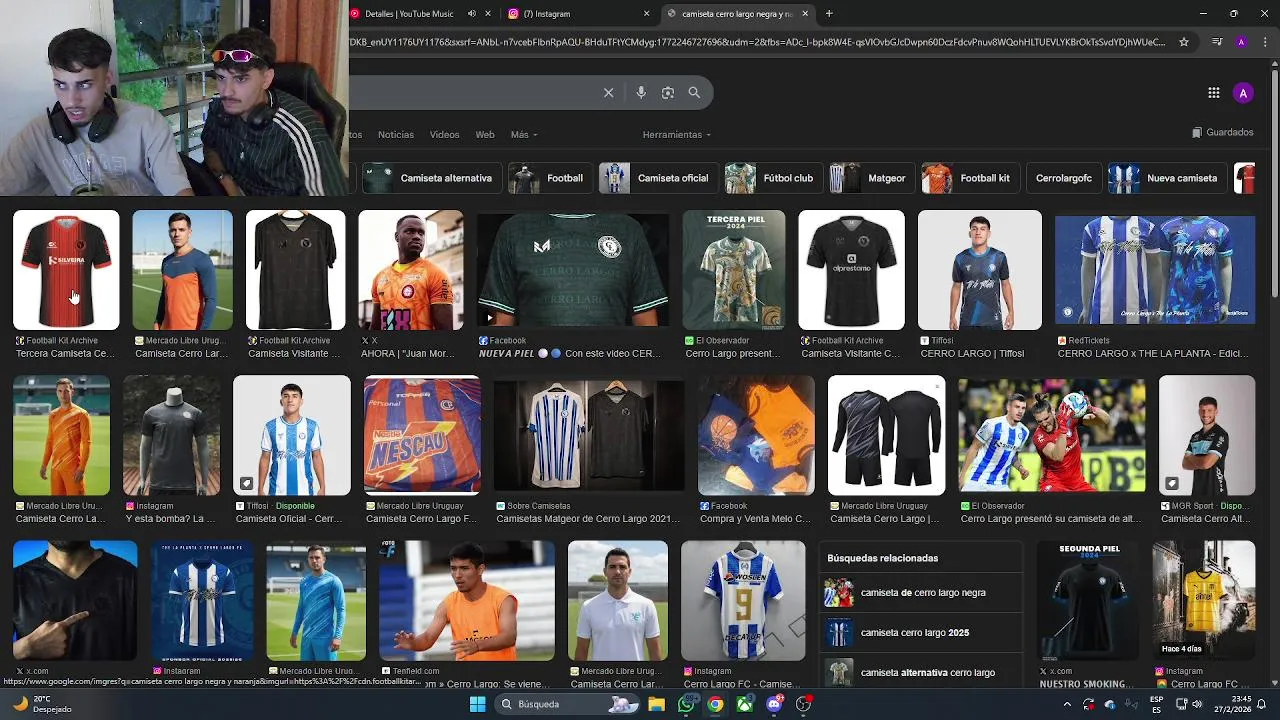Open OBS Studio from the taskbar
1280x720 pixels.
tap(804, 704)
